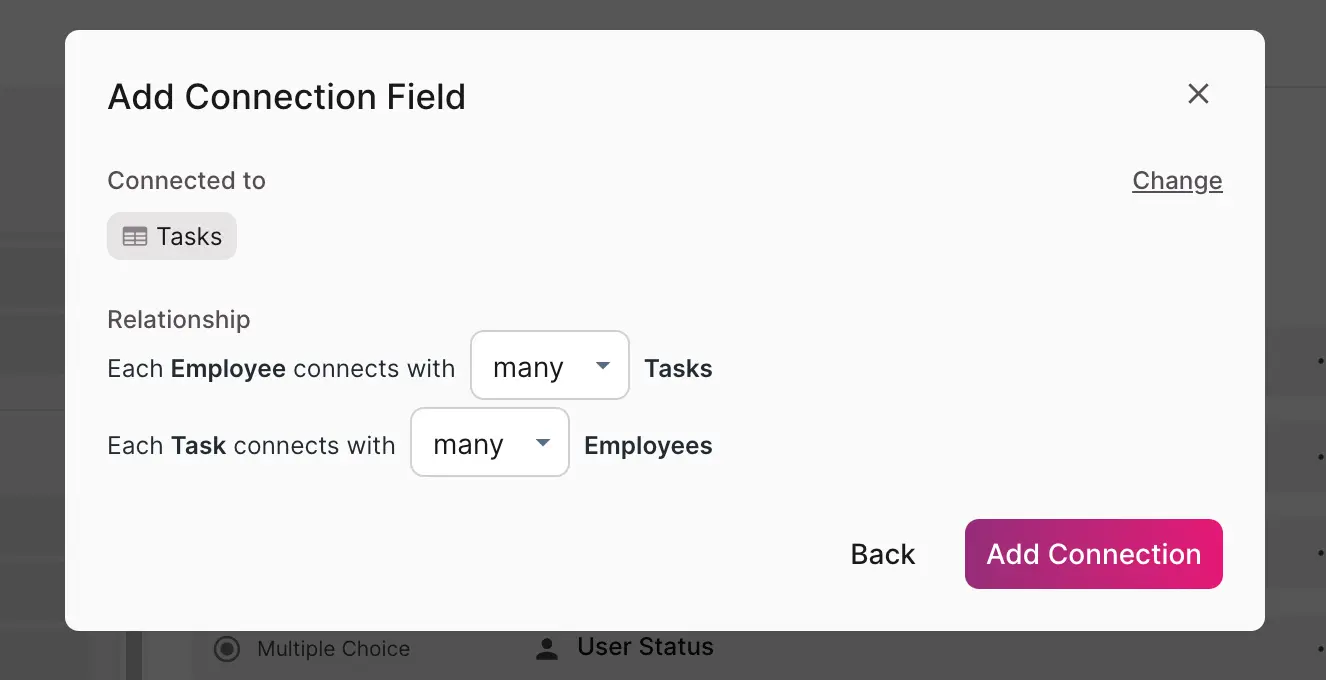Click the Relationship section heading
Image resolution: width=1326 pixels, height=680 pixels.
(179, 320)
